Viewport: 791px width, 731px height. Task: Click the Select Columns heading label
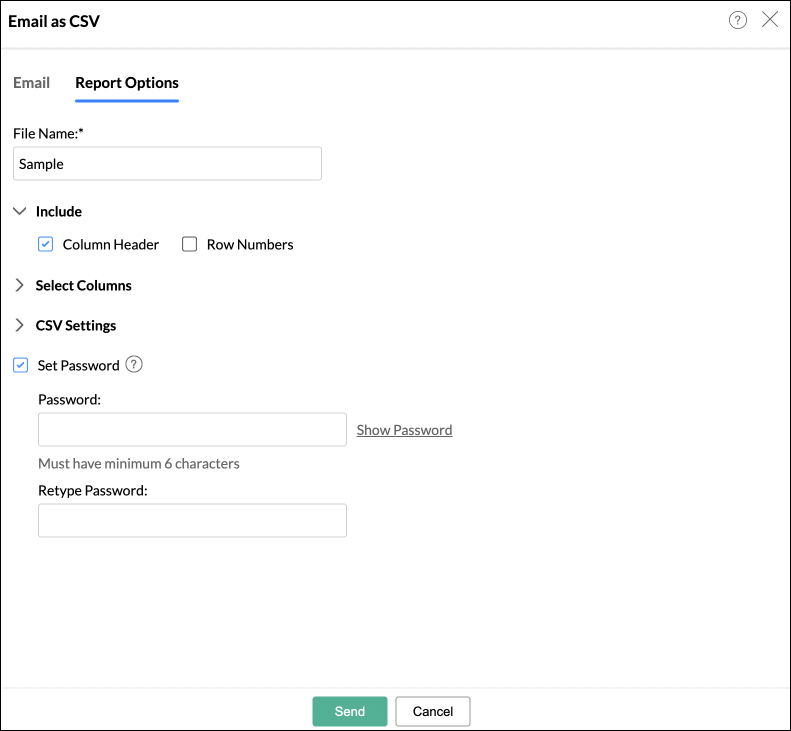click(x=84, y=285)
